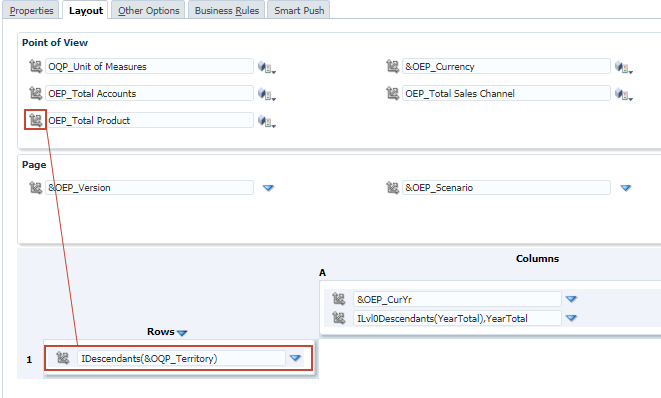Click member selector icon for &OEP_Currency
The image size is (661, 398).
click(x=392, y=66)
